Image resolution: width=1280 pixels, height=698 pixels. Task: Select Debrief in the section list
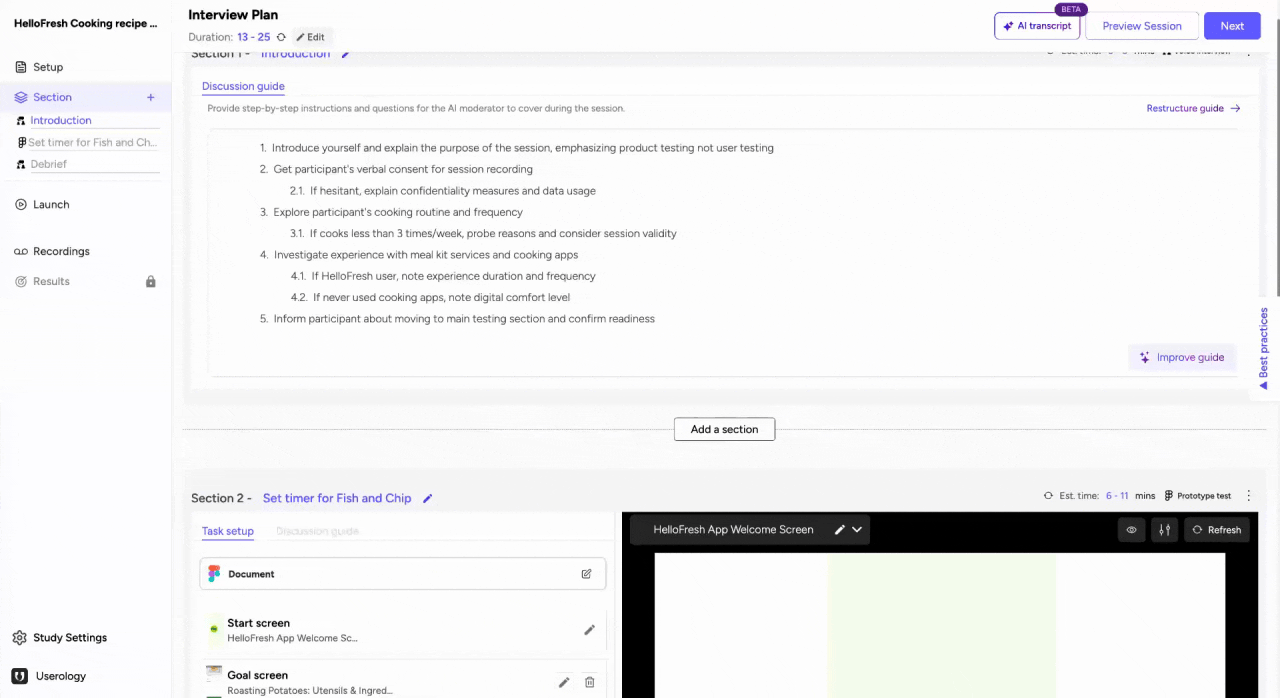coord(48,164)
